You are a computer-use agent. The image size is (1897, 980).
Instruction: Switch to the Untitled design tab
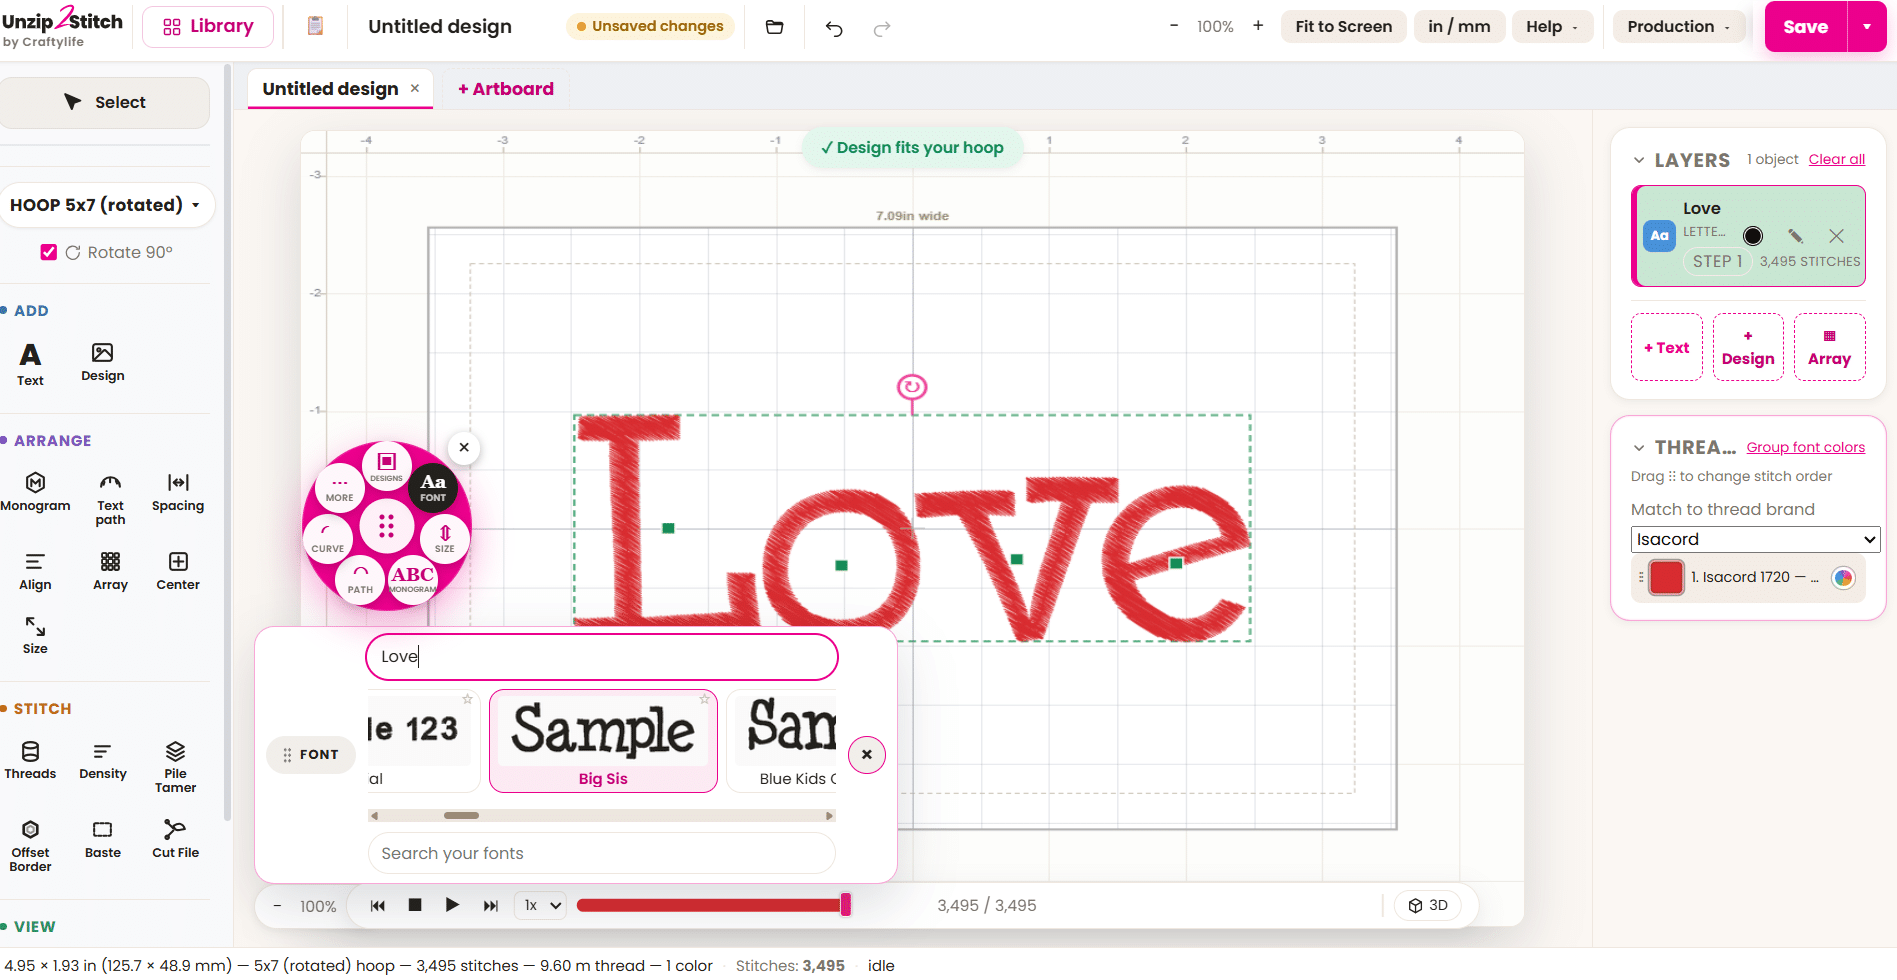(x=330, y=89)
